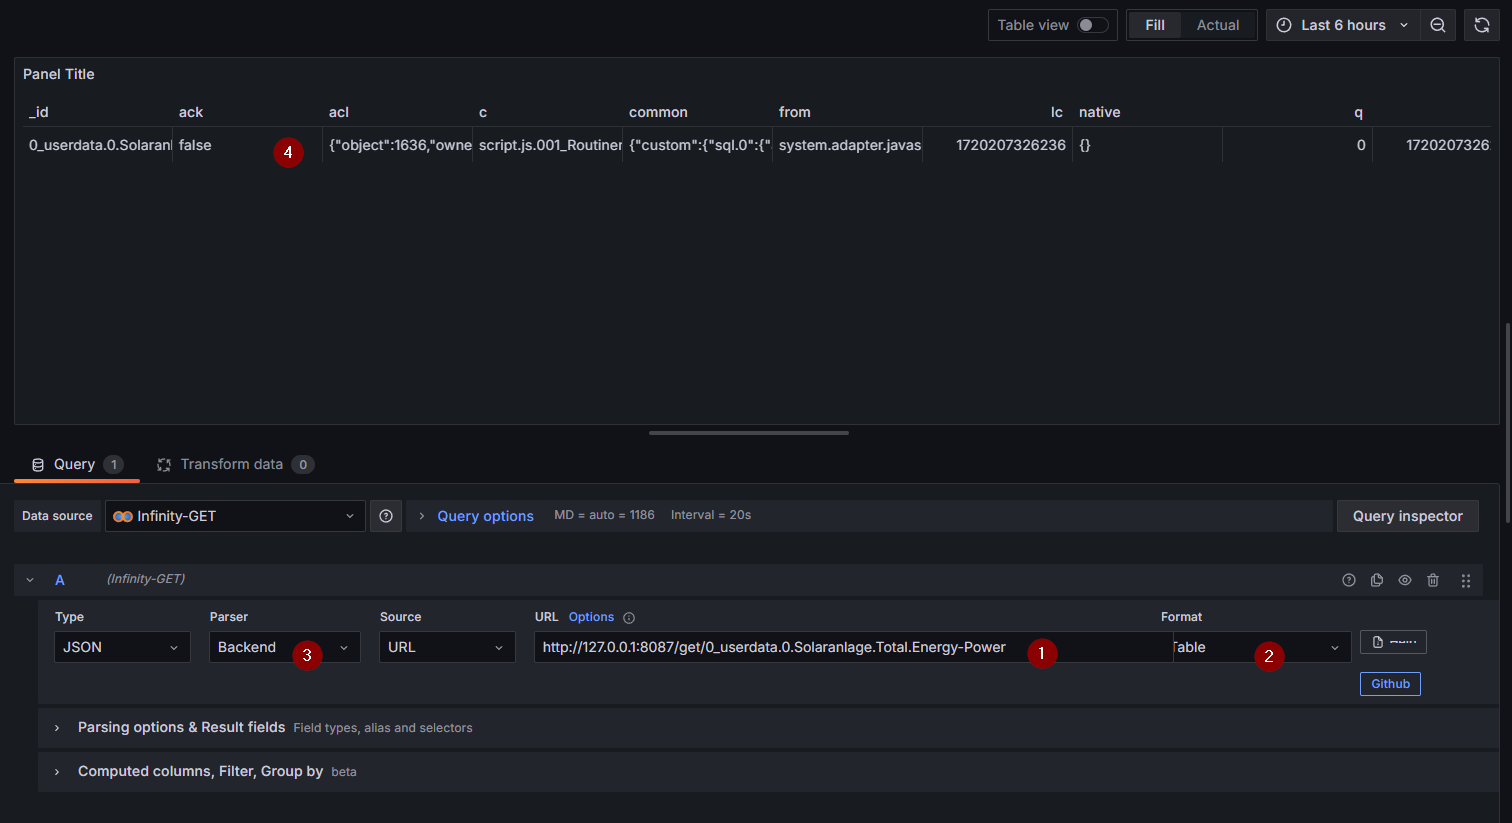
Task: Delete query A with the trash icon
Action: point(1433,580)
